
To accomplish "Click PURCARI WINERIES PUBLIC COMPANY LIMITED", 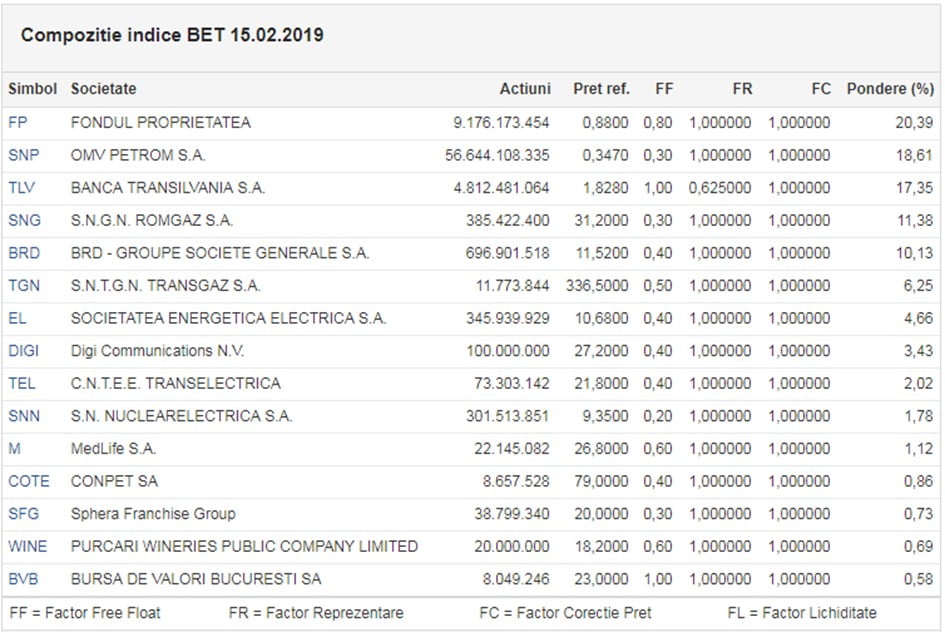I will (244, 546).
